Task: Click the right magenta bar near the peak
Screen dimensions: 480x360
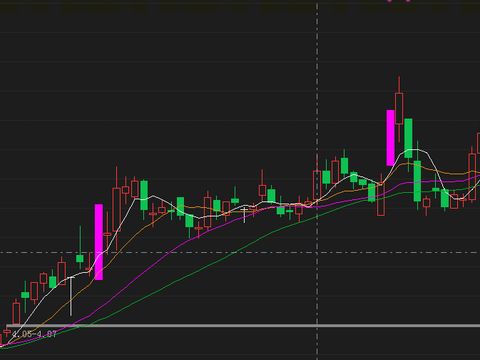Action: 390,138
